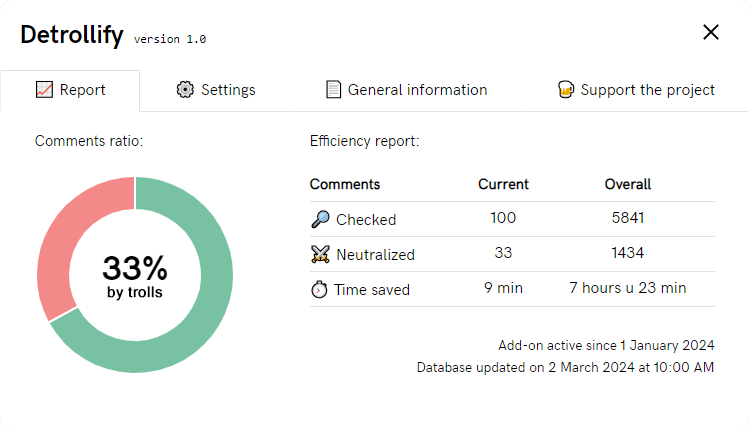
Task: Open the Support the project tab
Action: click(636, 90)
